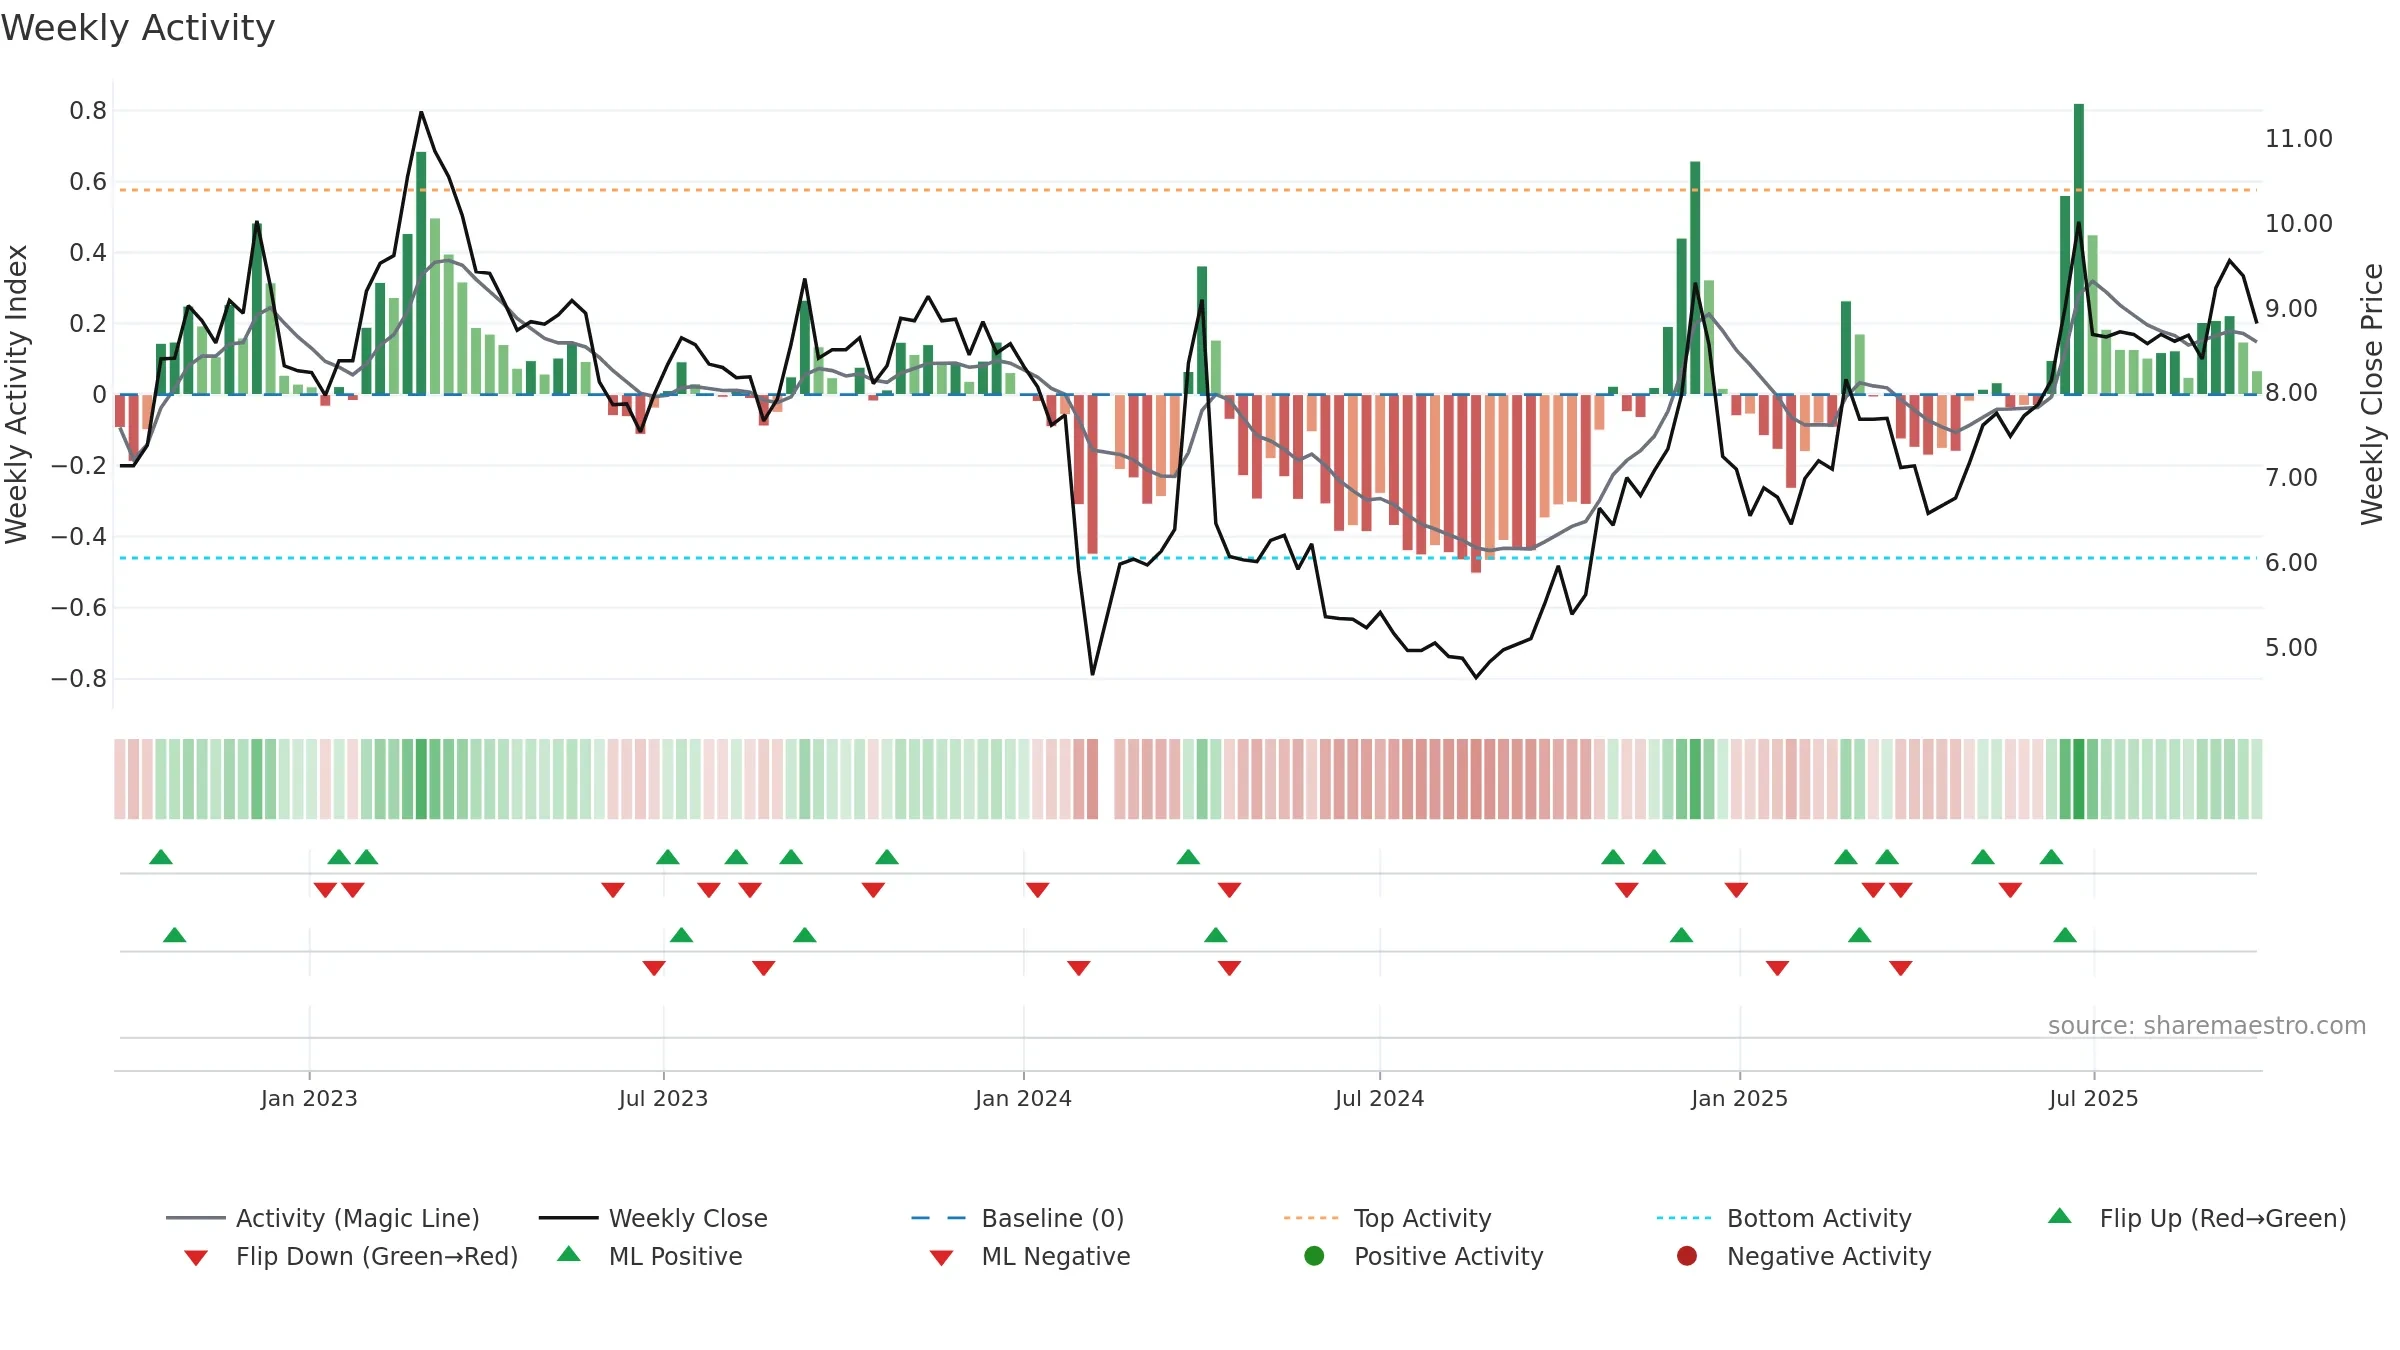Toggle Bottom Activity legend entry

point(1784,1218)
